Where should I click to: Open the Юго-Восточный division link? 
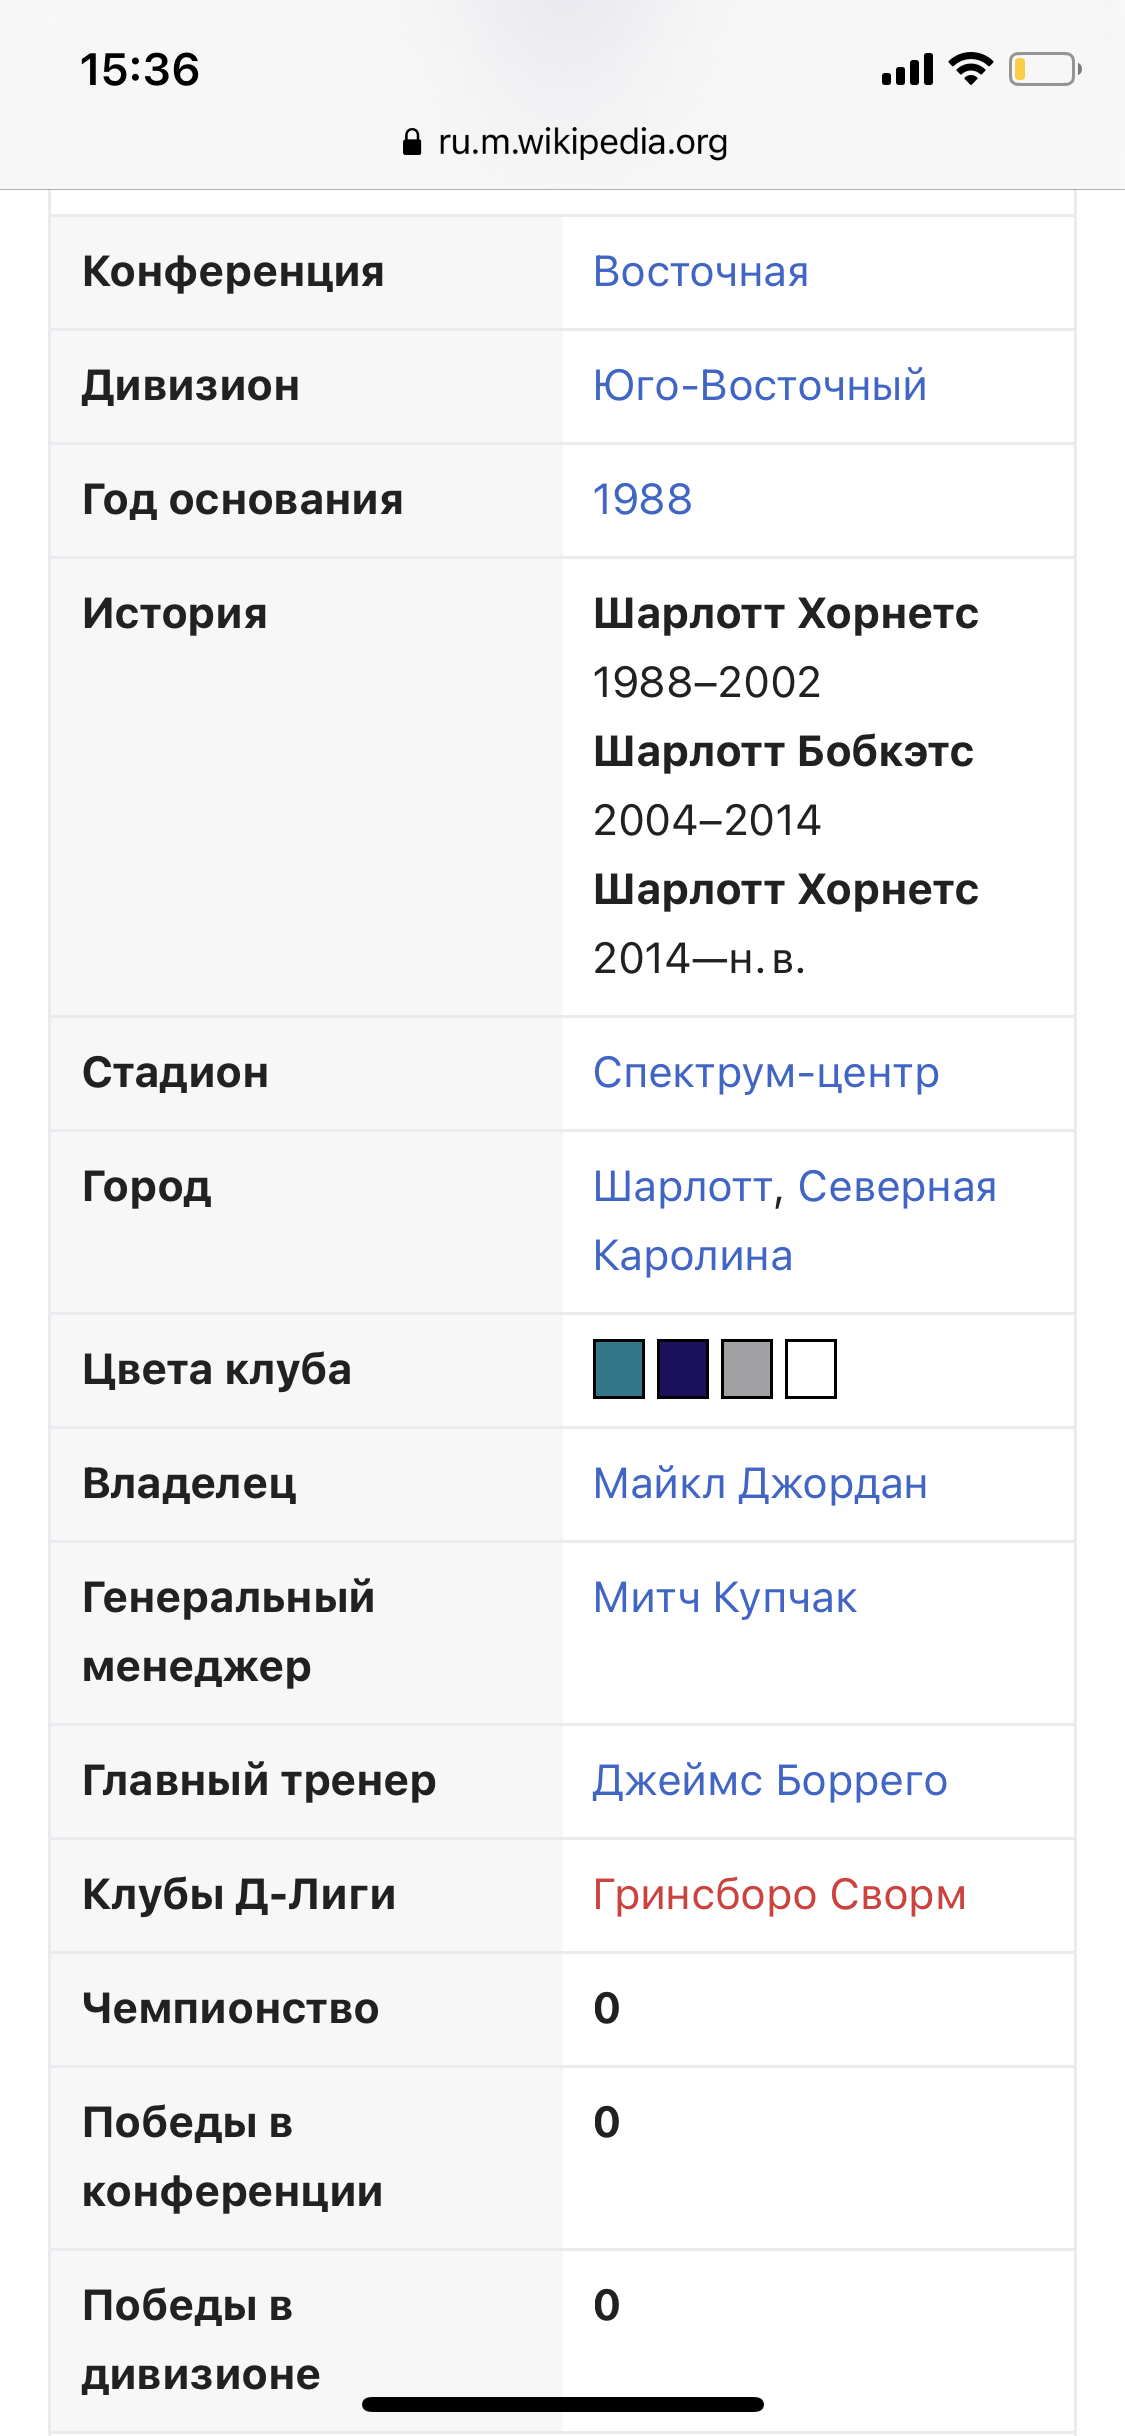click(x=760, y=386)
